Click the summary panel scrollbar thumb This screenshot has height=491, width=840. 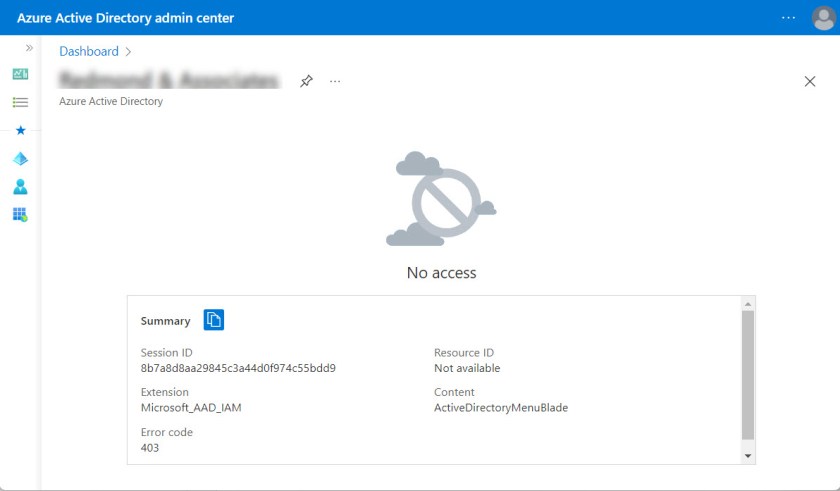click(x=748, y=375)
